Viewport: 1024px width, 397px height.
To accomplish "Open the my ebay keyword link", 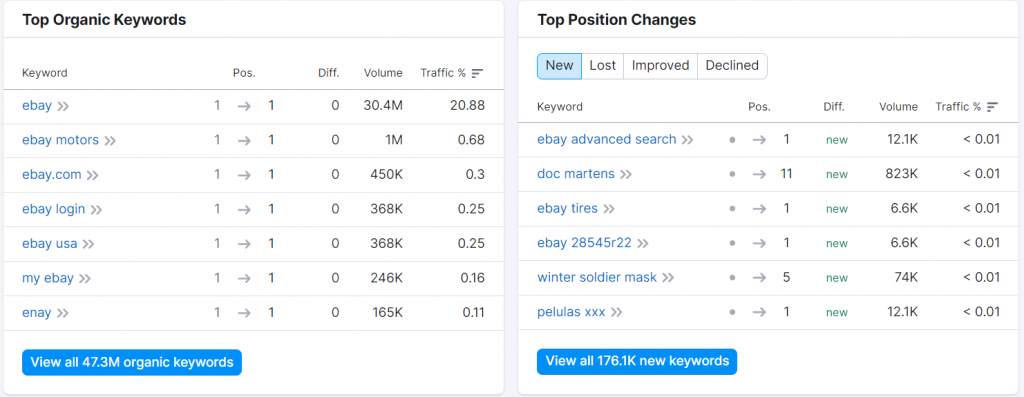I will [x=48, y=279].
